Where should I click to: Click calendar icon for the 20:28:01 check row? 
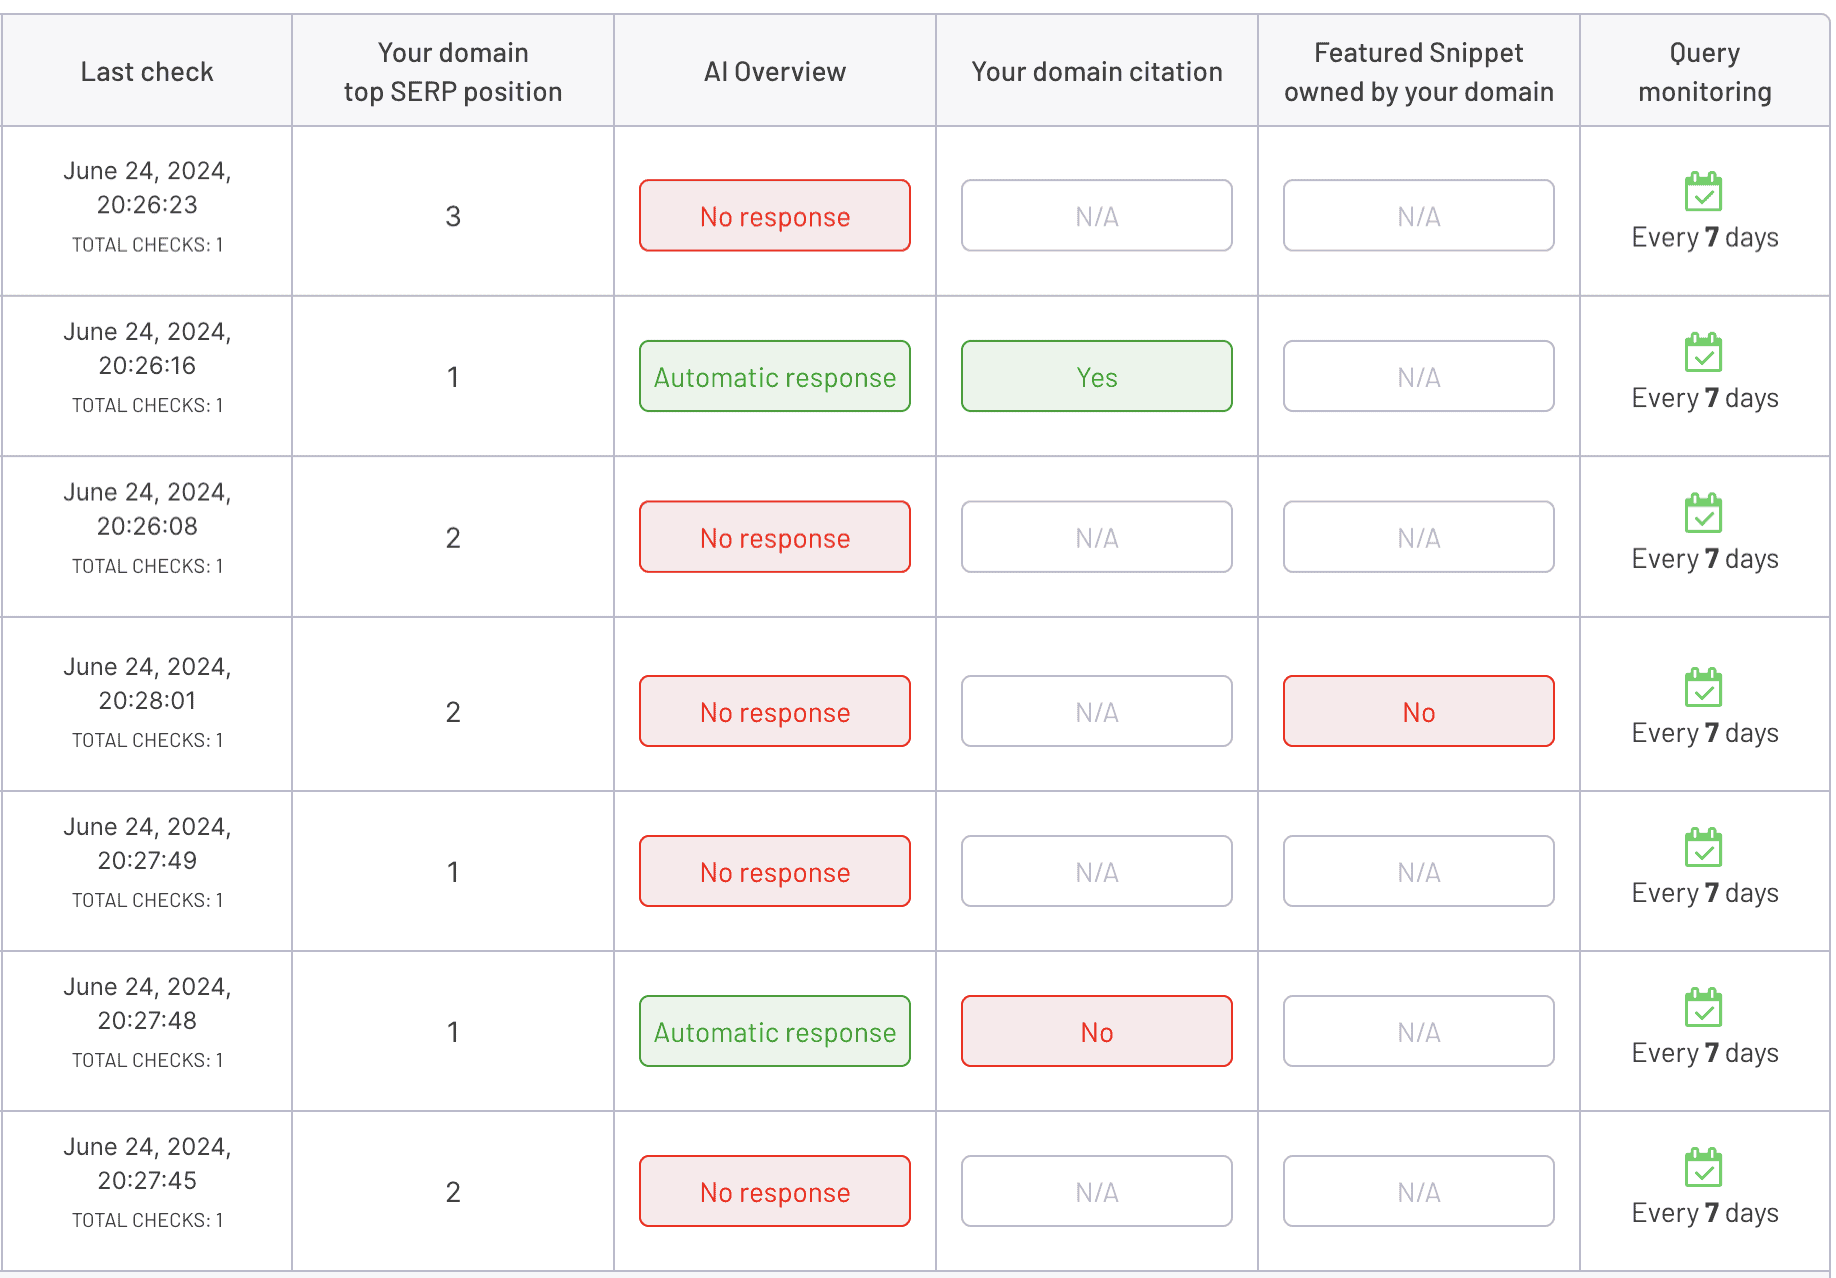tap(1703, 688)
